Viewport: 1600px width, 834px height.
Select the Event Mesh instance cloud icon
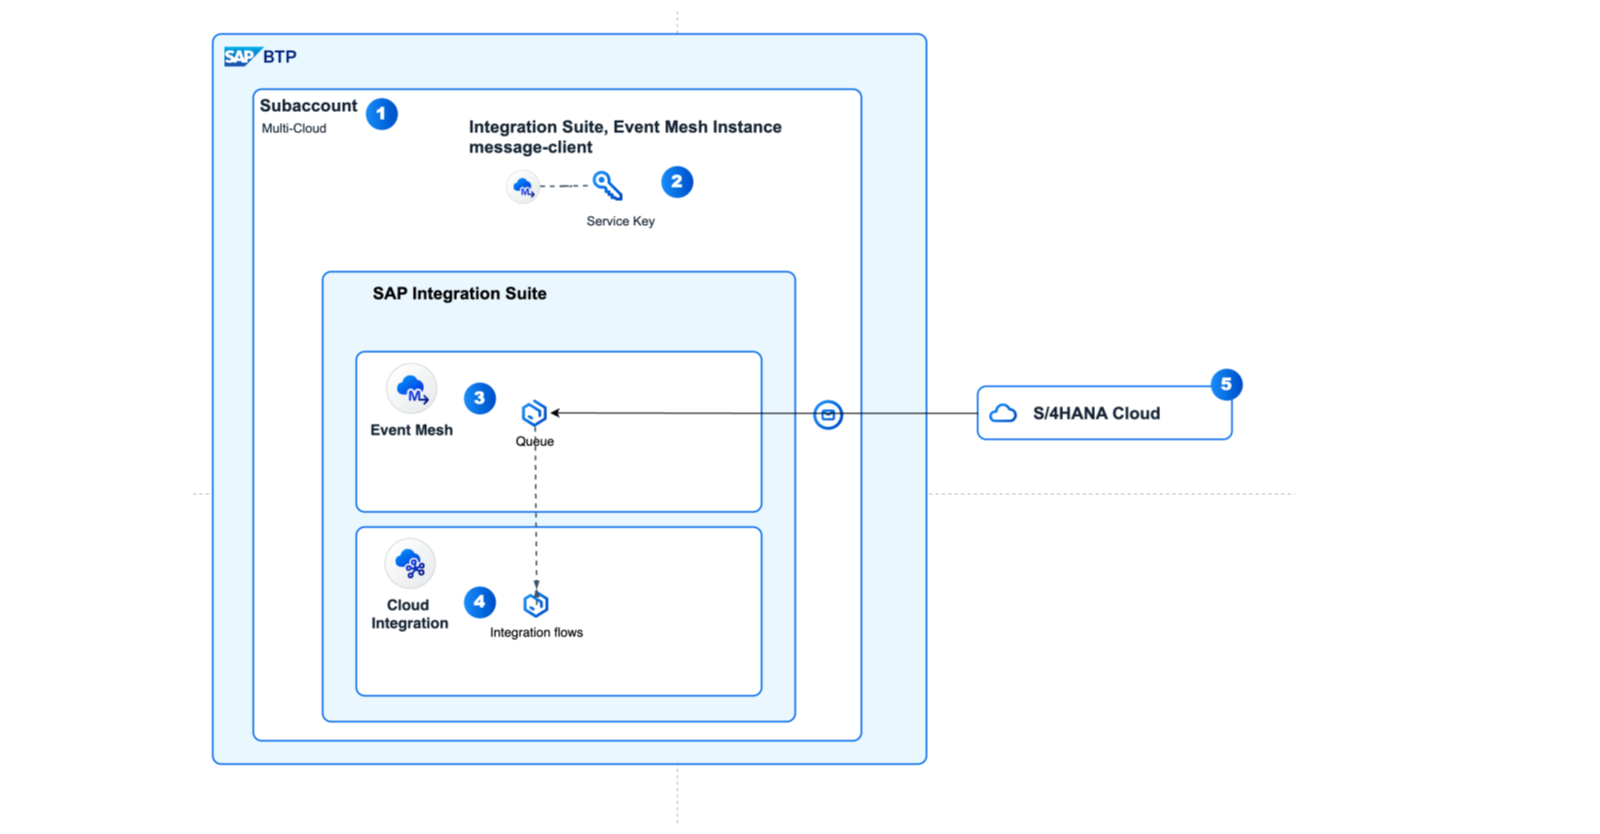pyautogui.click(x=523, y=187)
